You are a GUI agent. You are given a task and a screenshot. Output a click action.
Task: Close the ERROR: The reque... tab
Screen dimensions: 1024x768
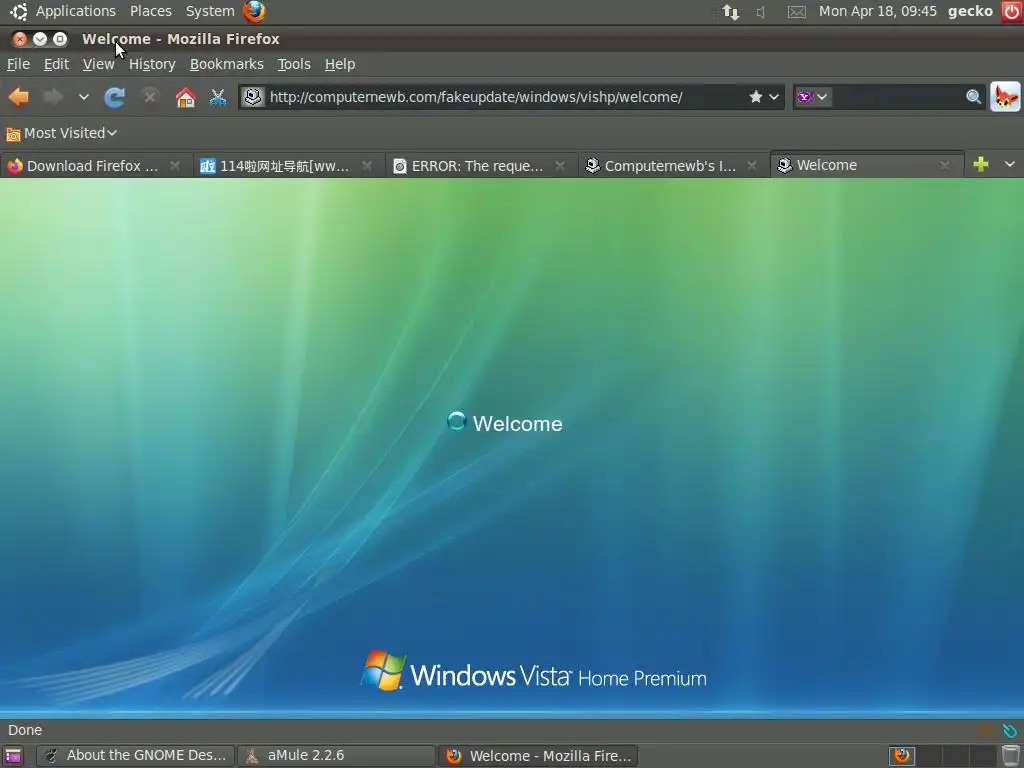[x=560, y=166]
